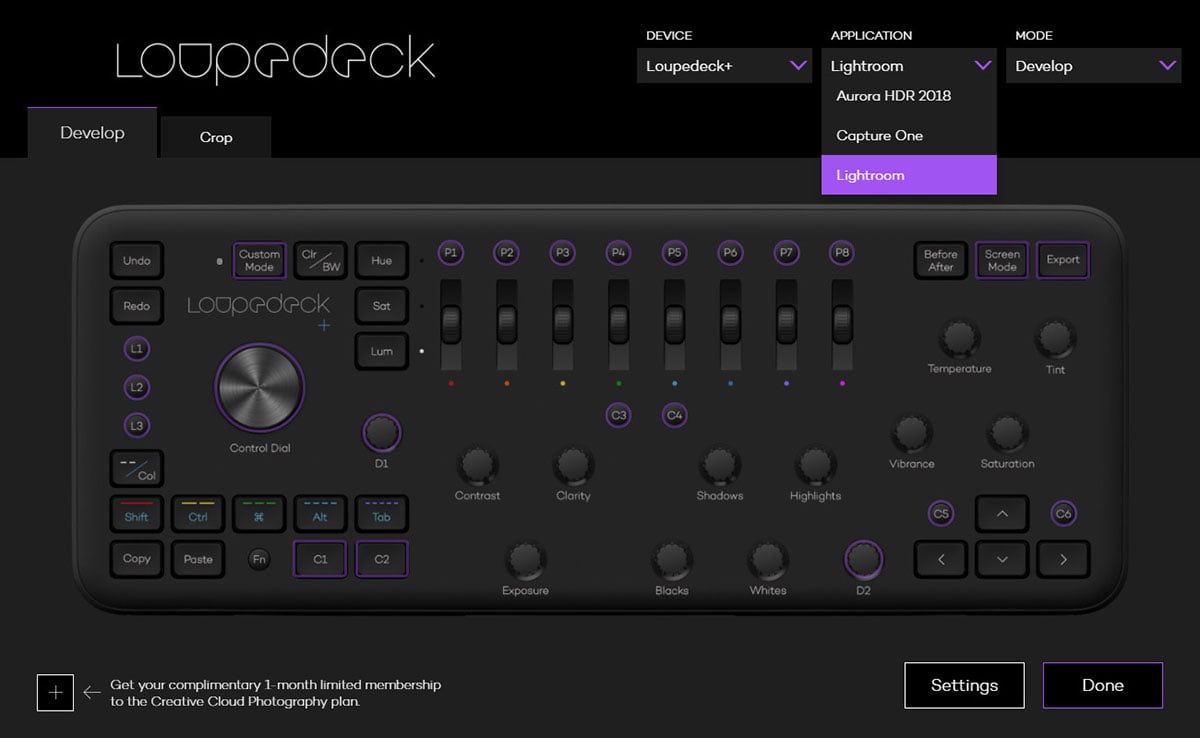Click the Tab key on device

(x=381, y=514)
